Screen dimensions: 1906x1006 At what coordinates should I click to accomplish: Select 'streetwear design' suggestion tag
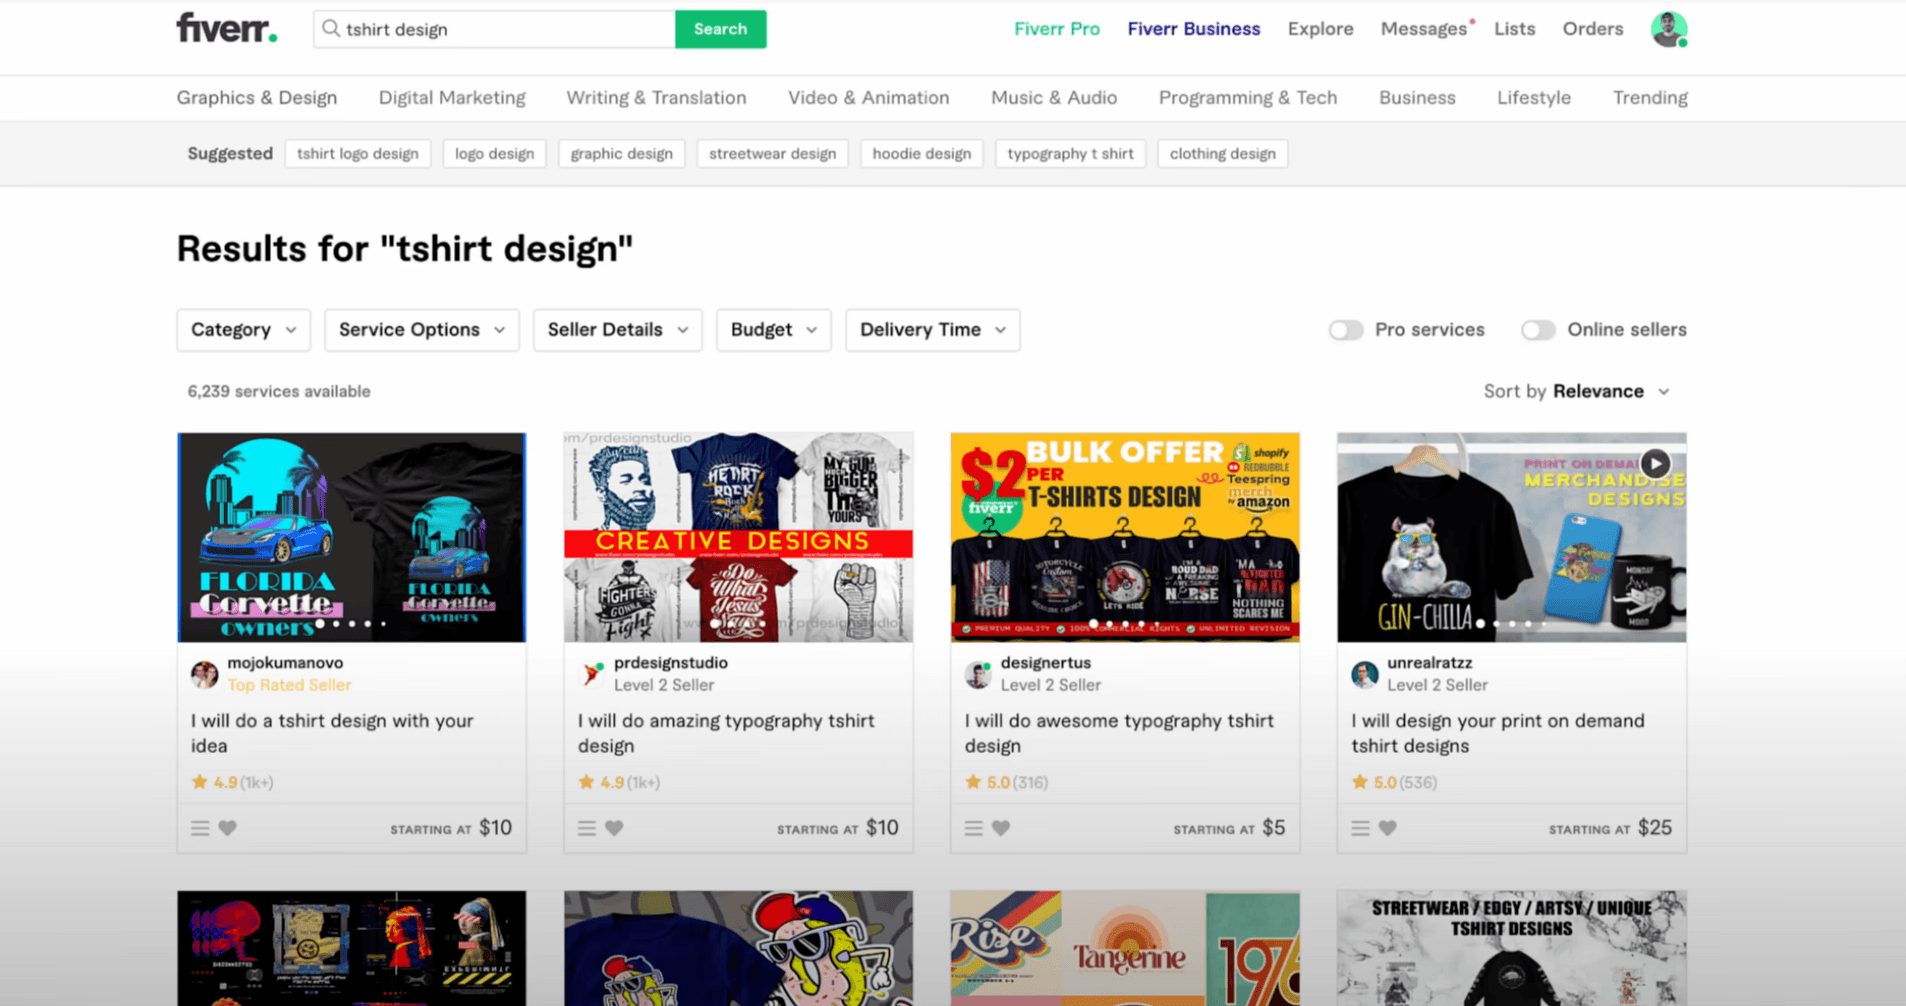[x=772, y=154]
